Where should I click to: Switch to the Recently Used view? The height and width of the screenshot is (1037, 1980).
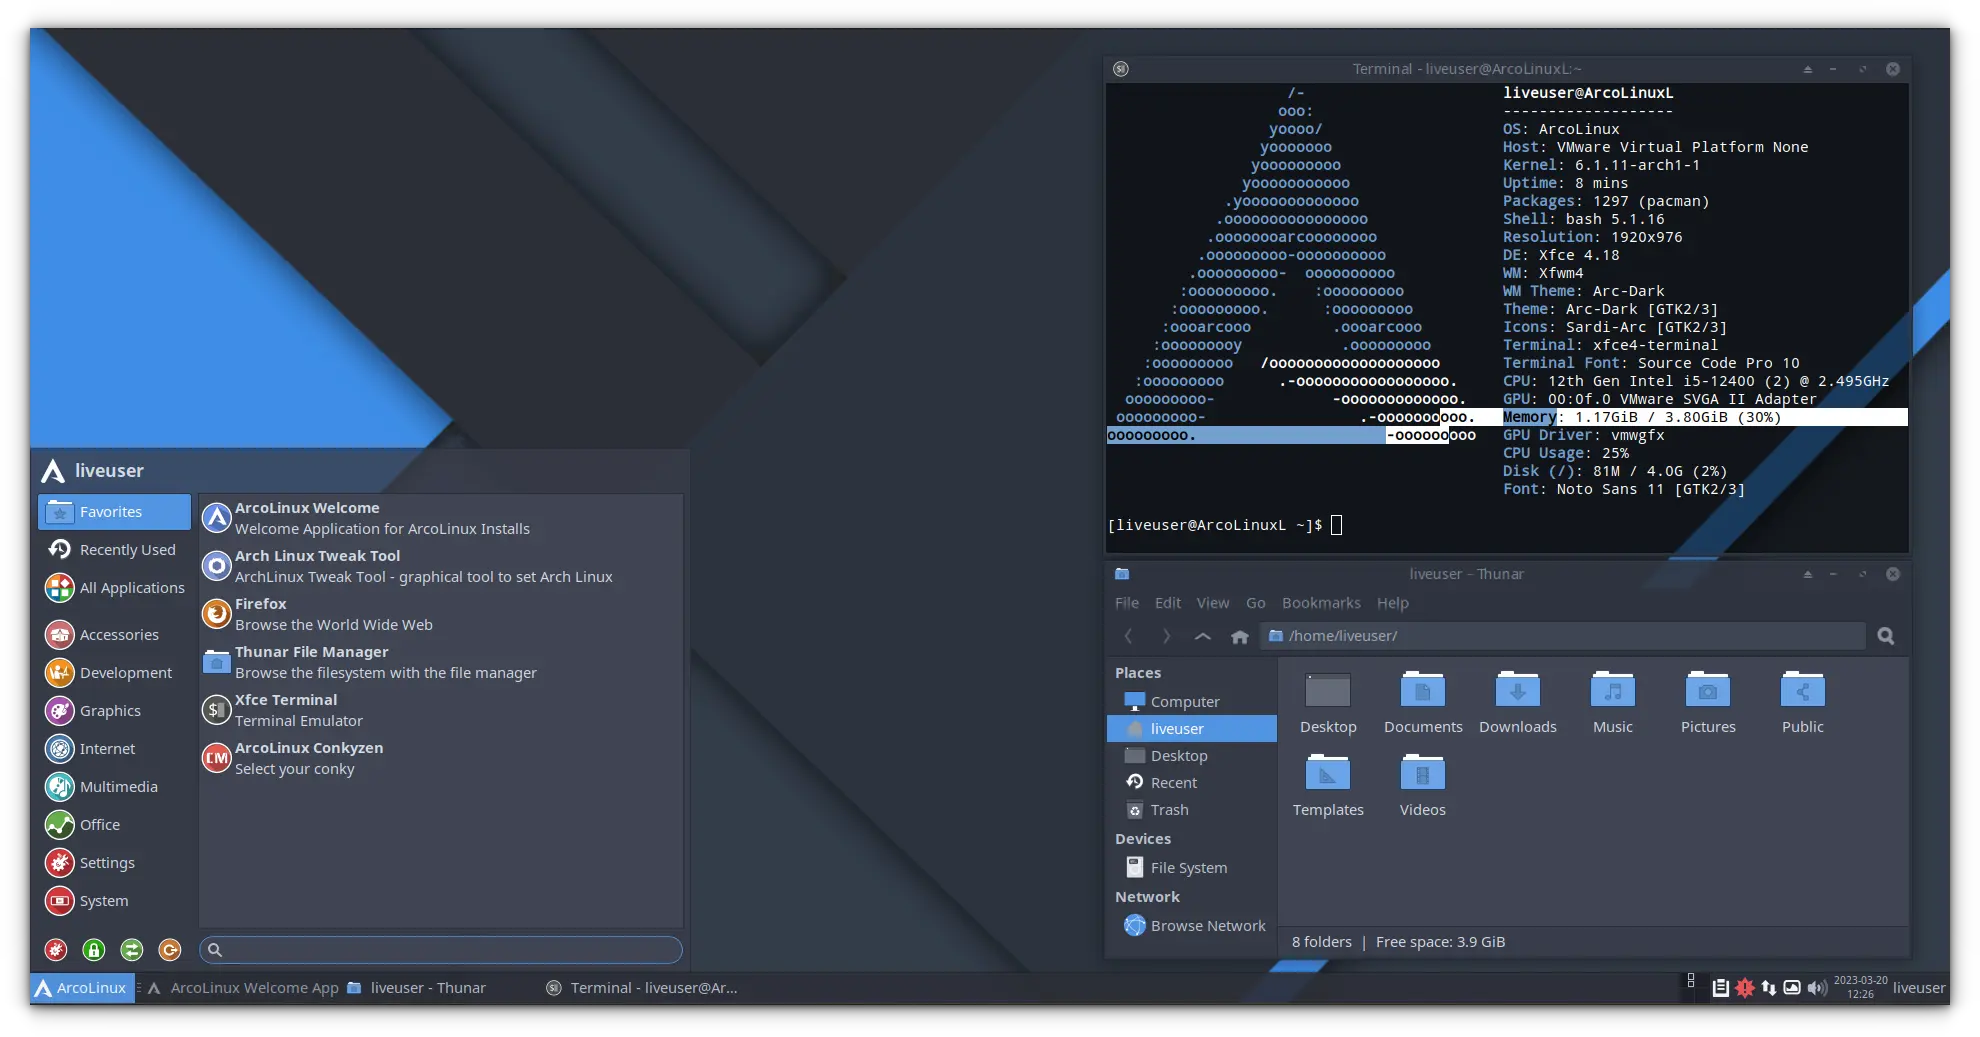(127, 549)
